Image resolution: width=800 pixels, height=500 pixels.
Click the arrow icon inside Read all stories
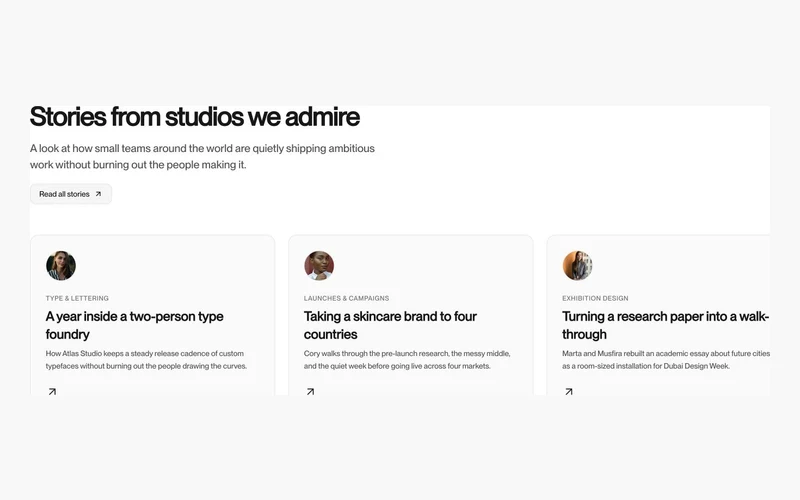point(98,194)
